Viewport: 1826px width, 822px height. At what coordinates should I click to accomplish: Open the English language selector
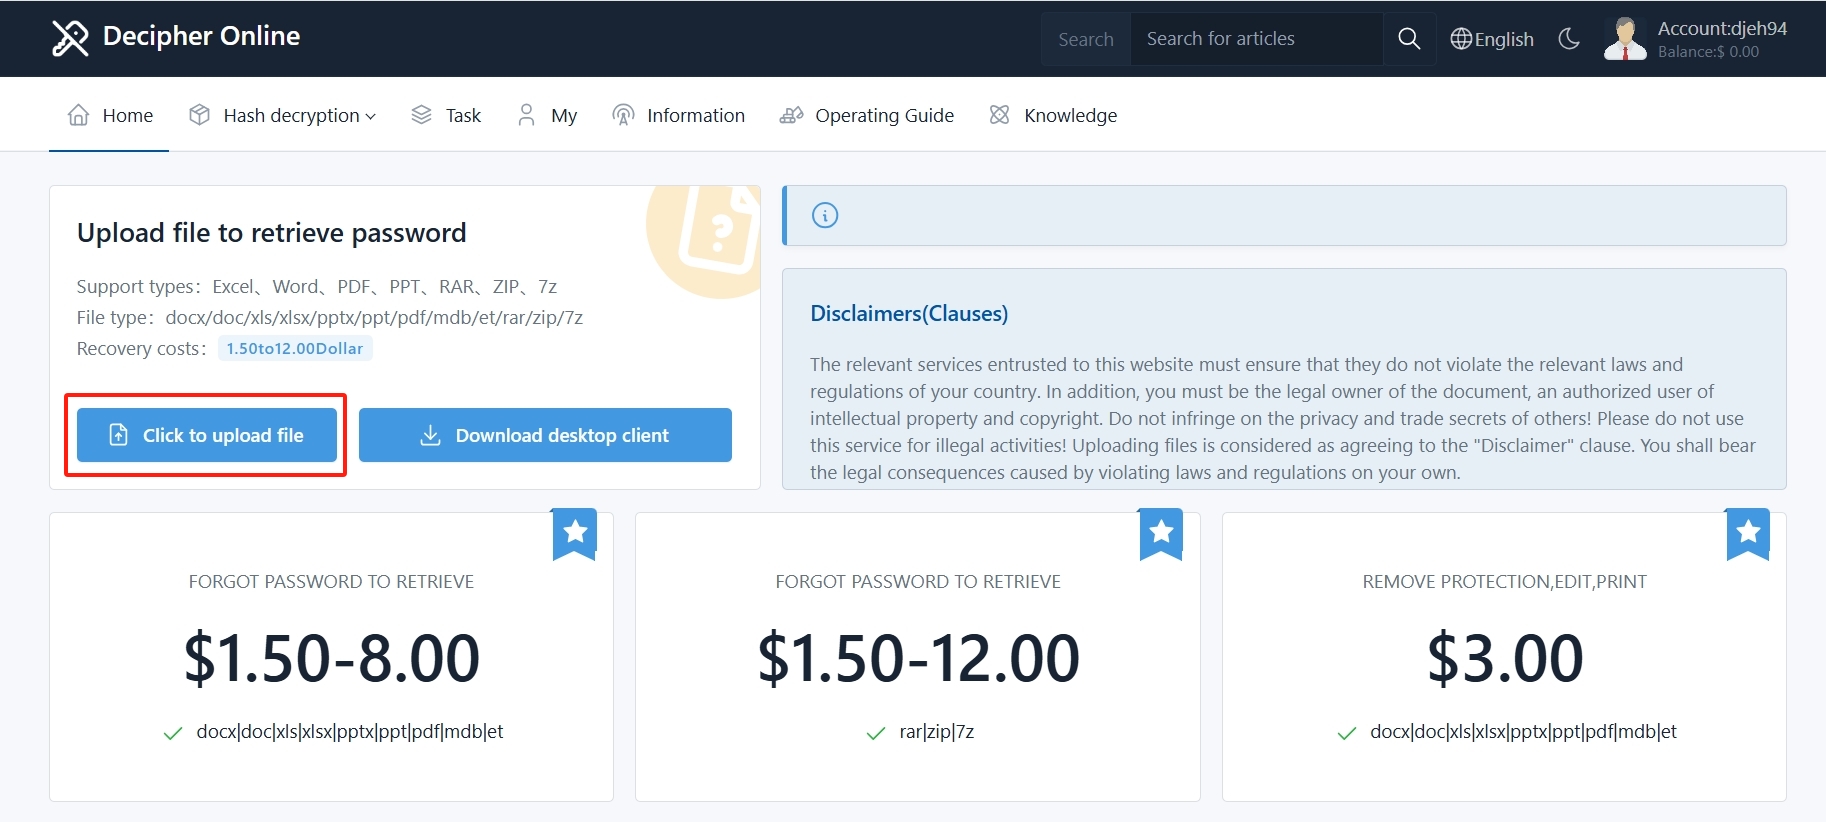pos(1492,39)
